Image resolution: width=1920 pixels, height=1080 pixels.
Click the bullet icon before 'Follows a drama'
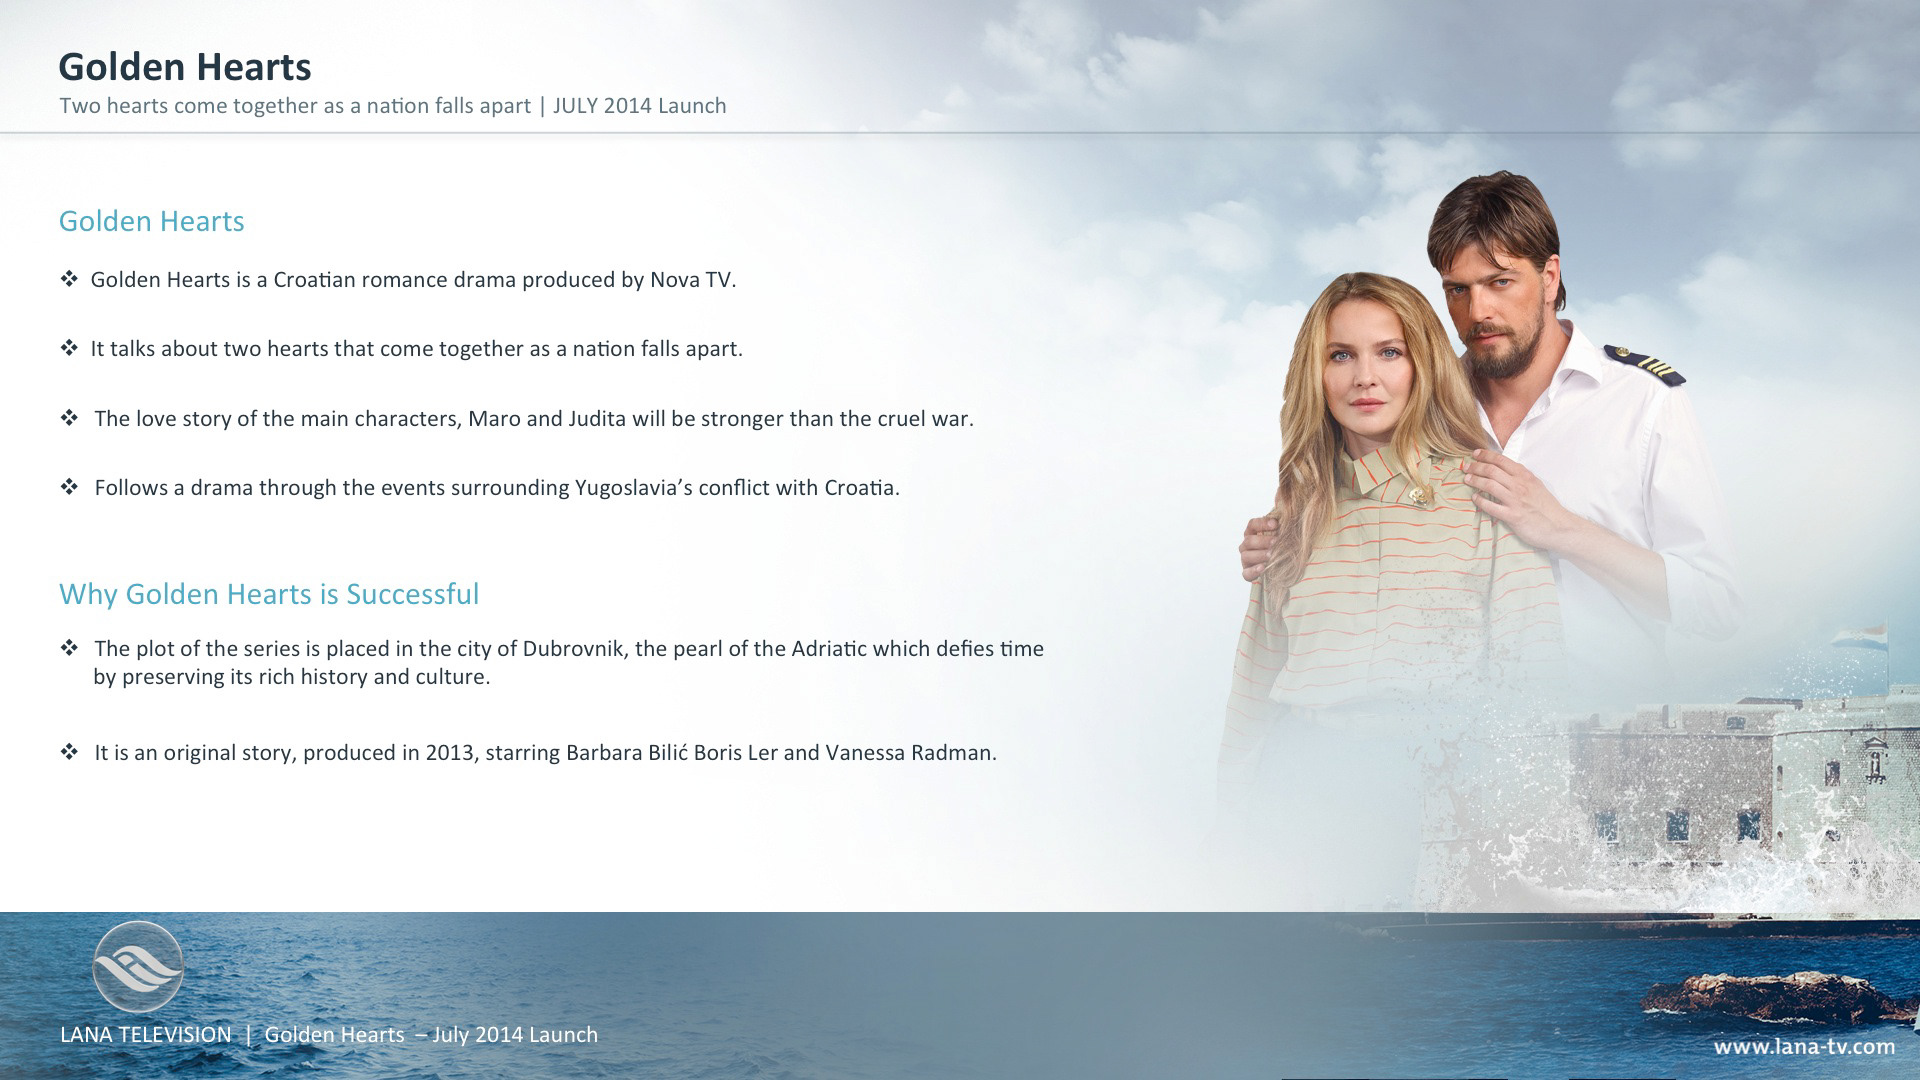[69, 487]
